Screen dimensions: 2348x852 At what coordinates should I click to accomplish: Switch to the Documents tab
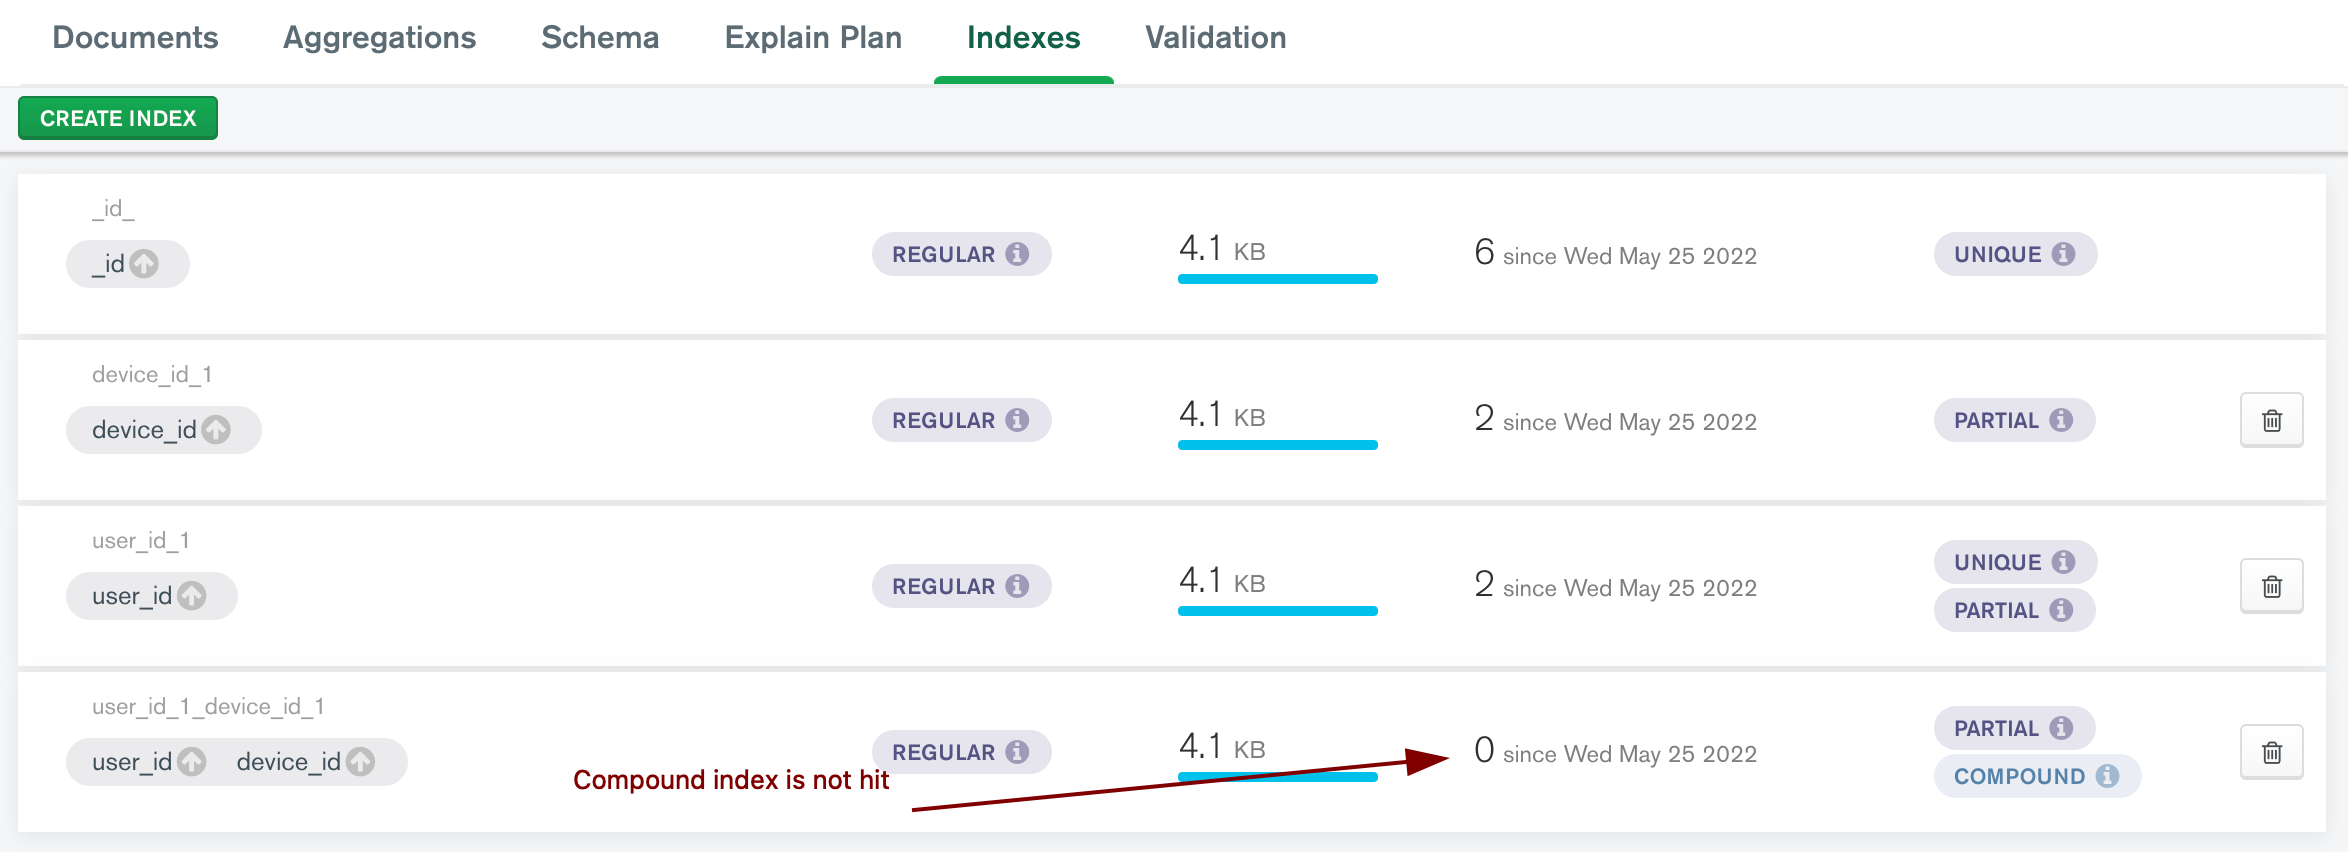(x=135, y=38)
